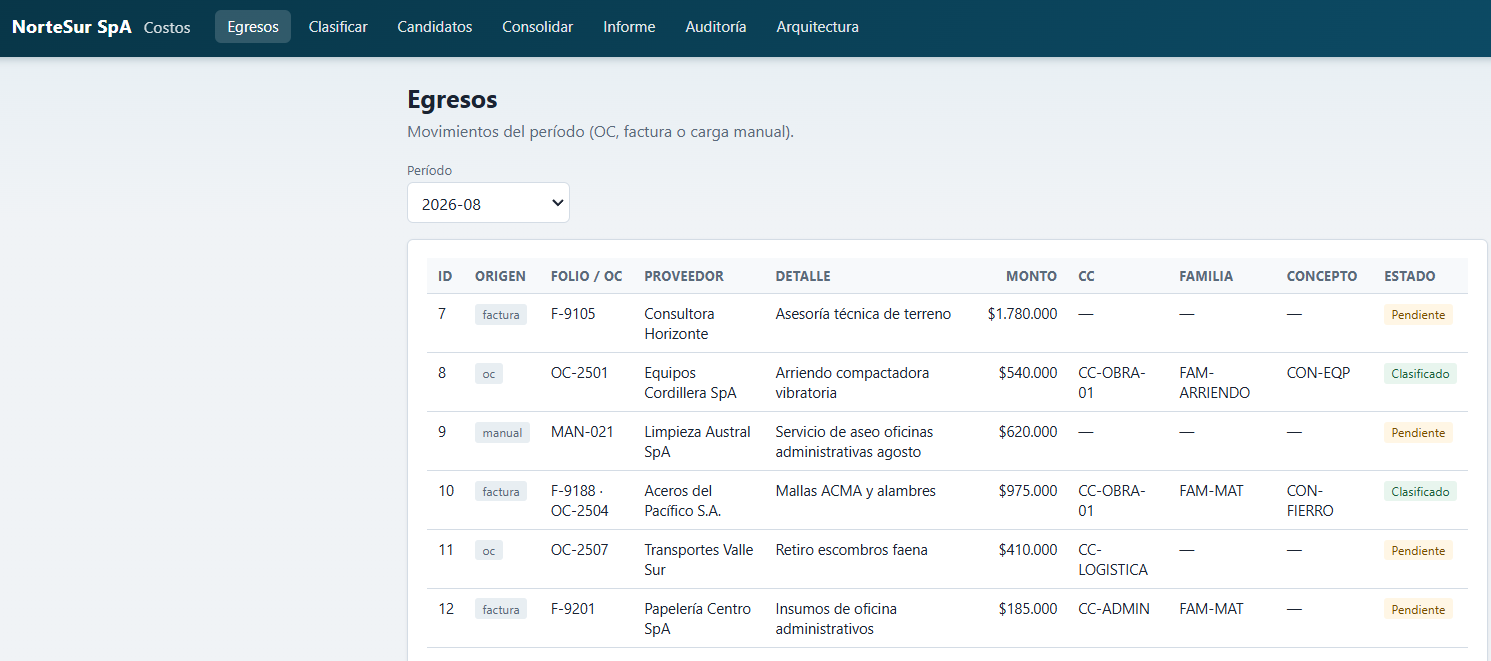This screenshot has width=1491, height=661.
Task: Click CON-FIERRO concept cell
Action: pyautogui.click(x=1310, y=501)
